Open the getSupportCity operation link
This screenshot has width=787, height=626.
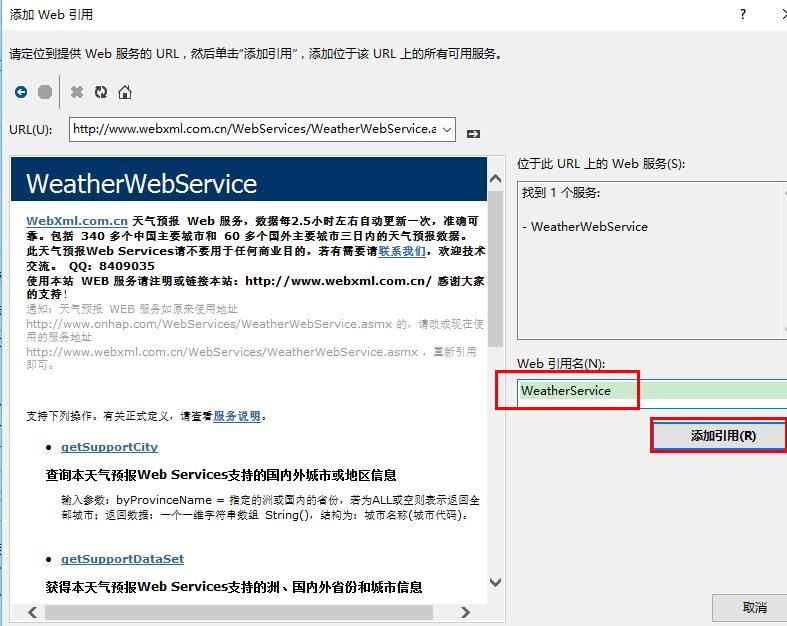[109, 447]
